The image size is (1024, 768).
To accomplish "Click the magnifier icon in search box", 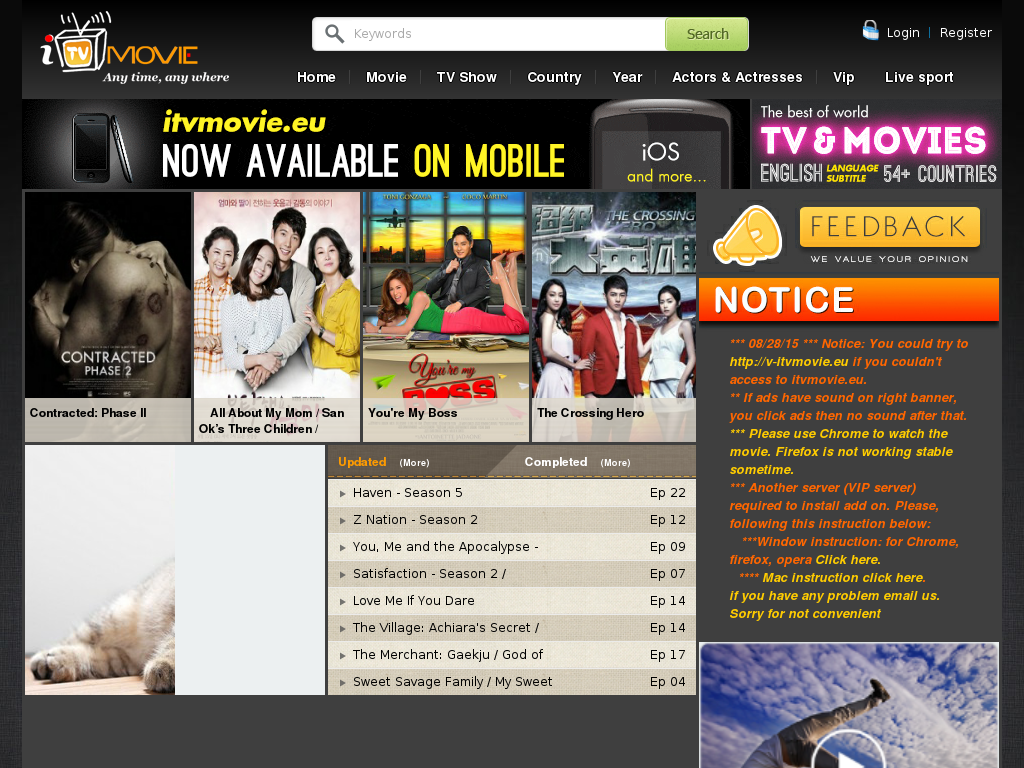I will pos(334,34).
